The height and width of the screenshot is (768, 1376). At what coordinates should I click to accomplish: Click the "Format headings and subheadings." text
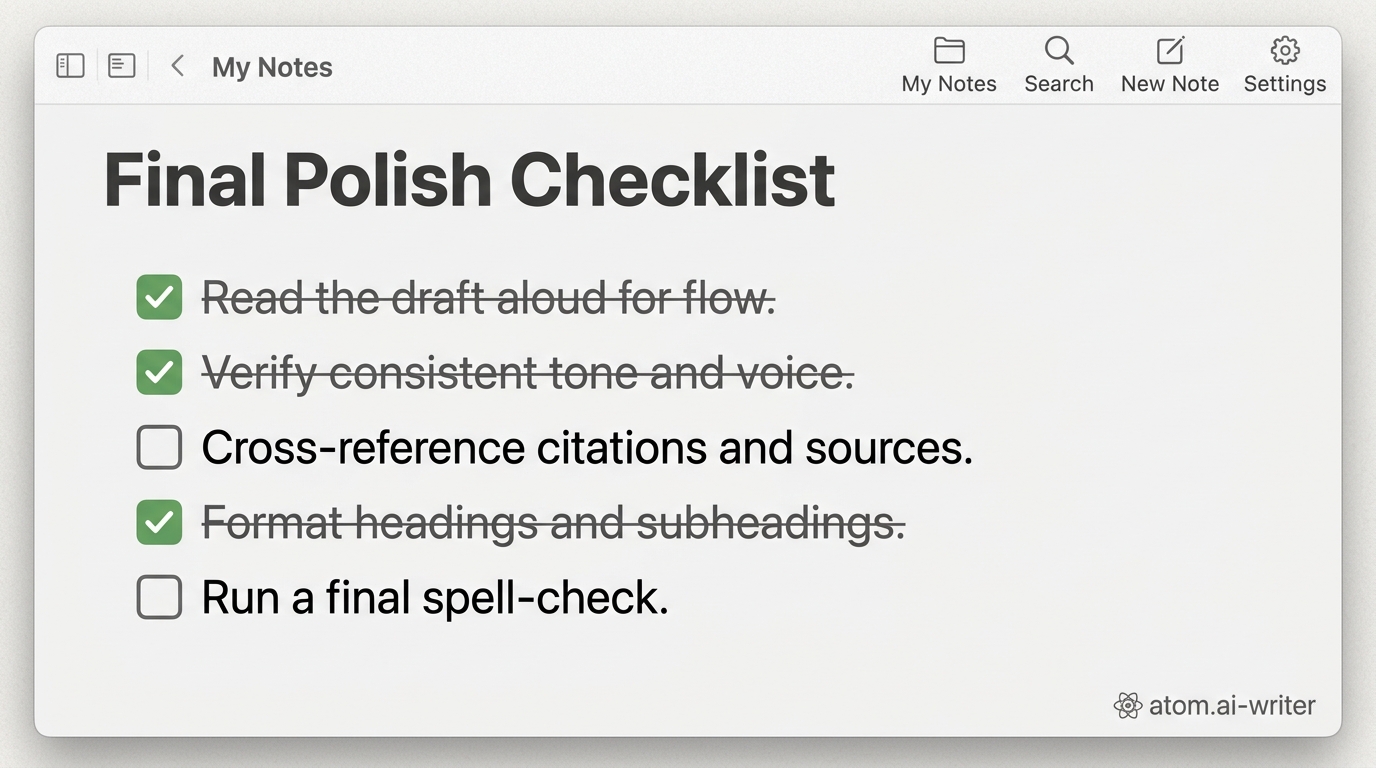coord(553,523)
